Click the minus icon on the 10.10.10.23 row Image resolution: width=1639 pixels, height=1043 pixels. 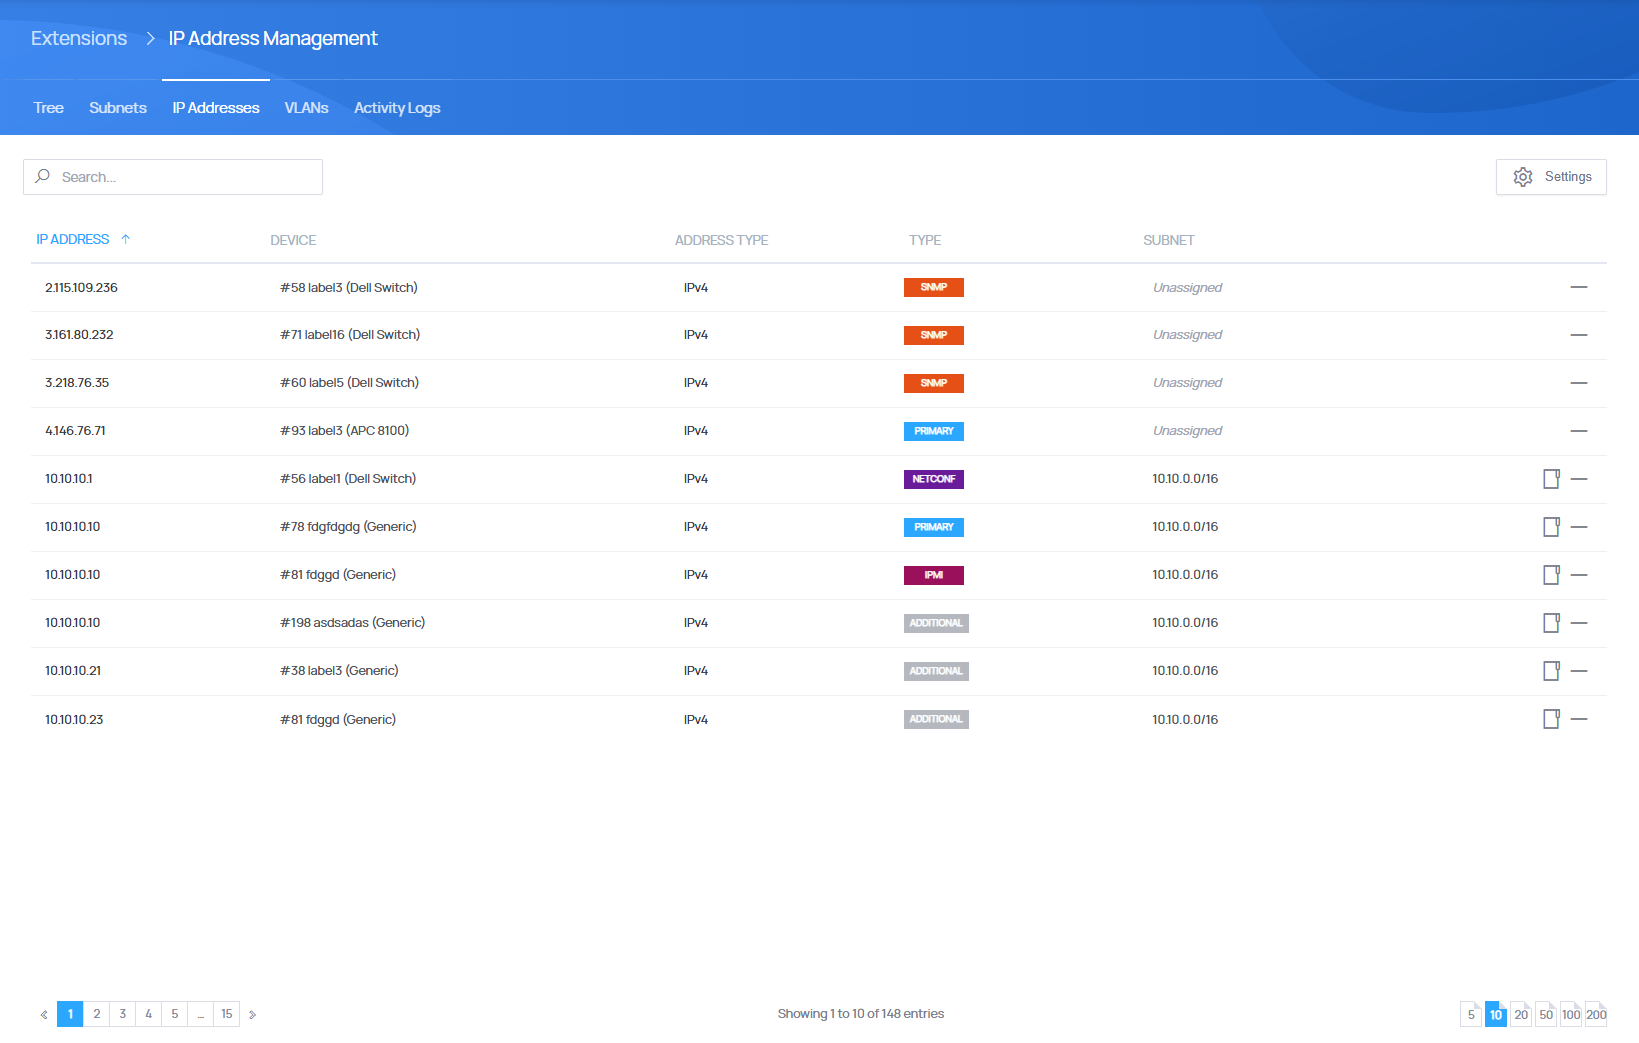point(1579,719)
